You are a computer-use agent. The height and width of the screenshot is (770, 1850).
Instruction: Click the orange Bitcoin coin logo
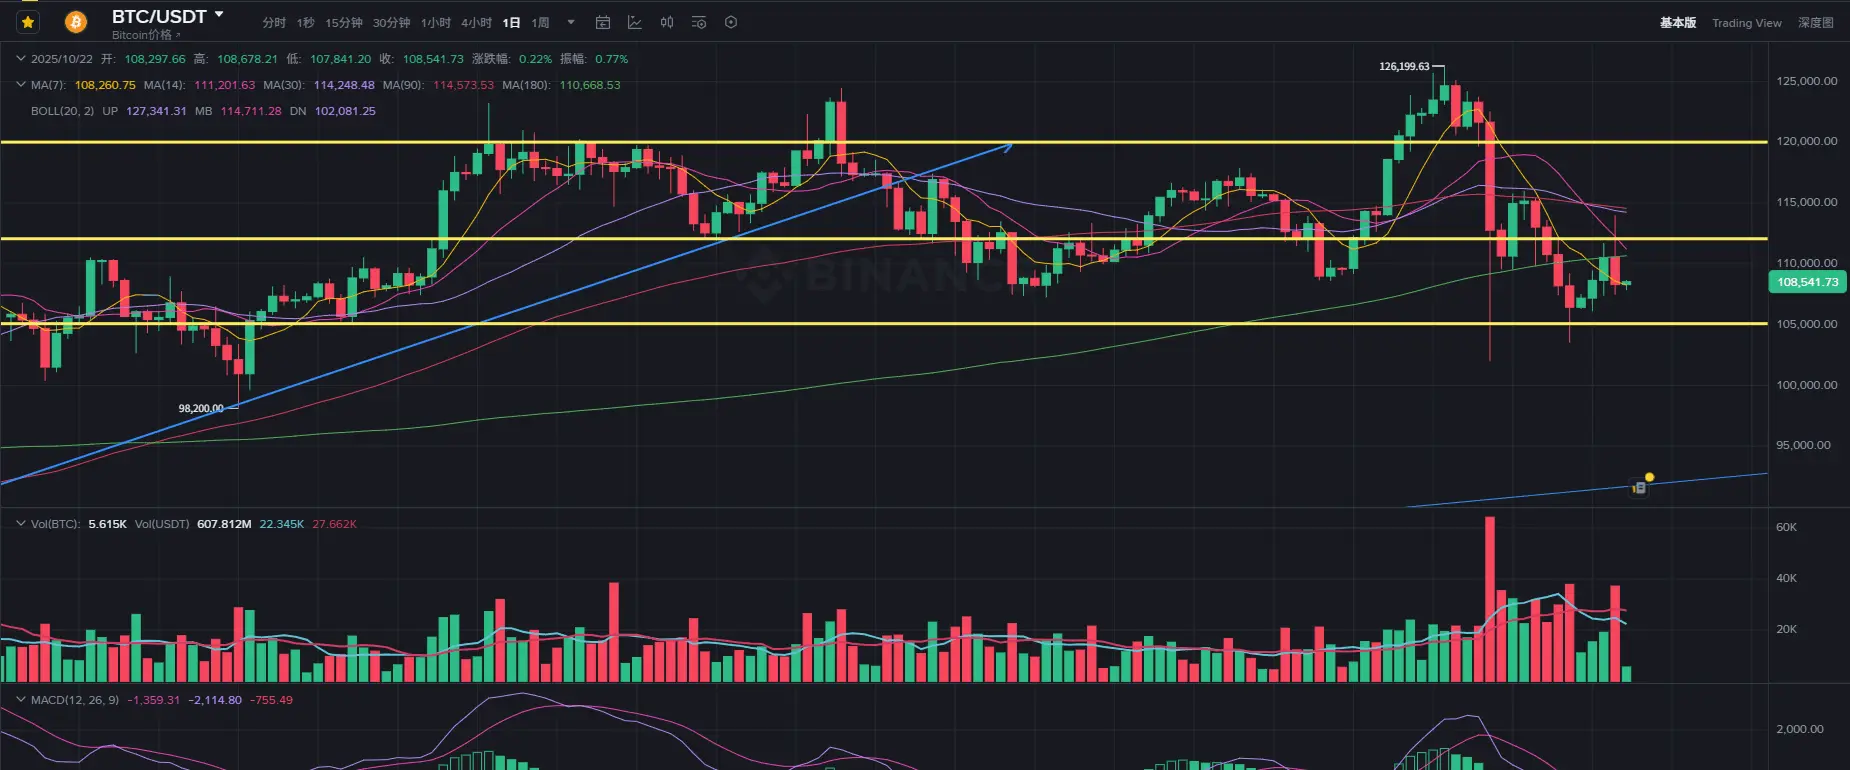click(75, 22)
